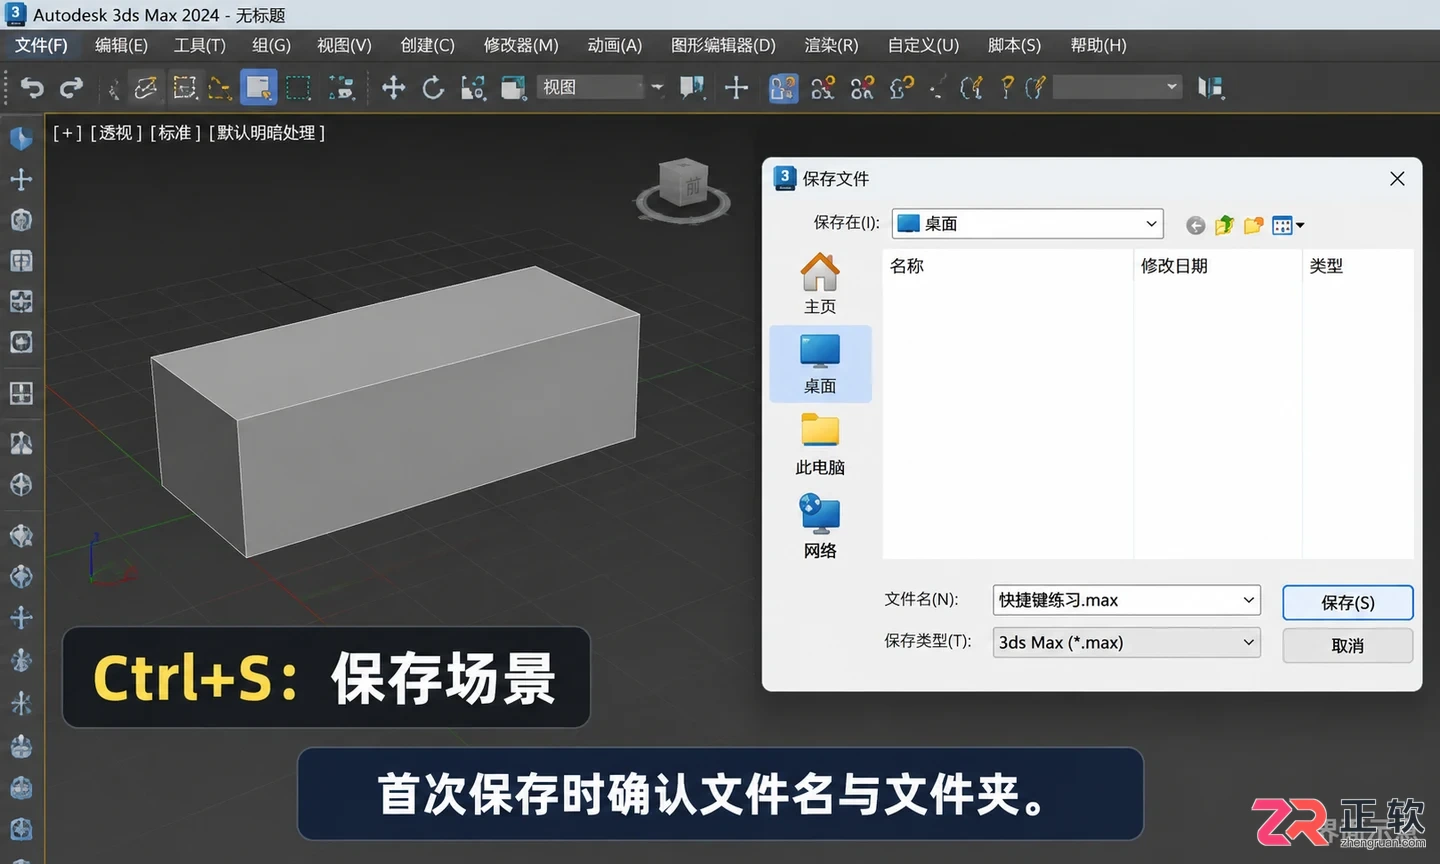Pick the dashed rectangular selection region icon
Image resolution: width=1440 pixels, height=864 pixels.
pos(298,88)
